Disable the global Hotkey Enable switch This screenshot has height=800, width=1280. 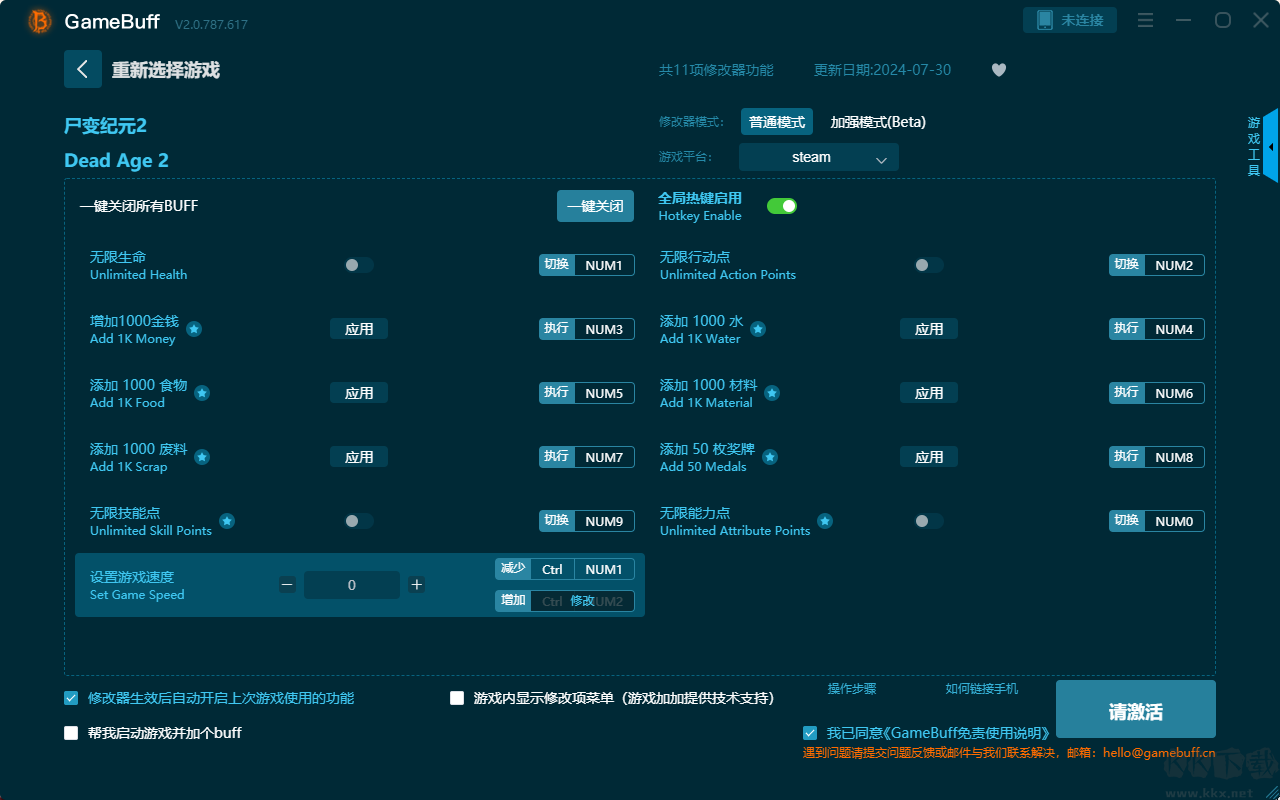[x=781, y=206]
